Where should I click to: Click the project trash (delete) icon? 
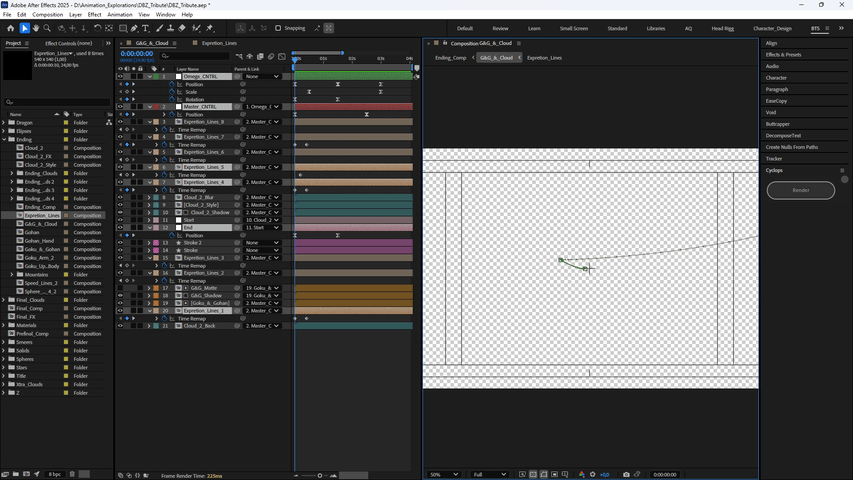click(72, 475)
